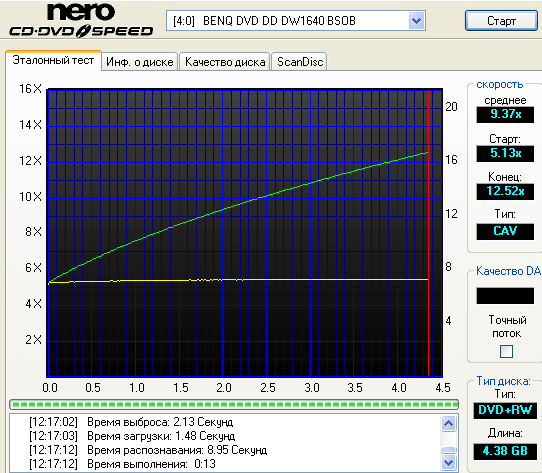542x473 pixels.
Task: Click the 4.38 GB disc length field
Action: (505, 451)
